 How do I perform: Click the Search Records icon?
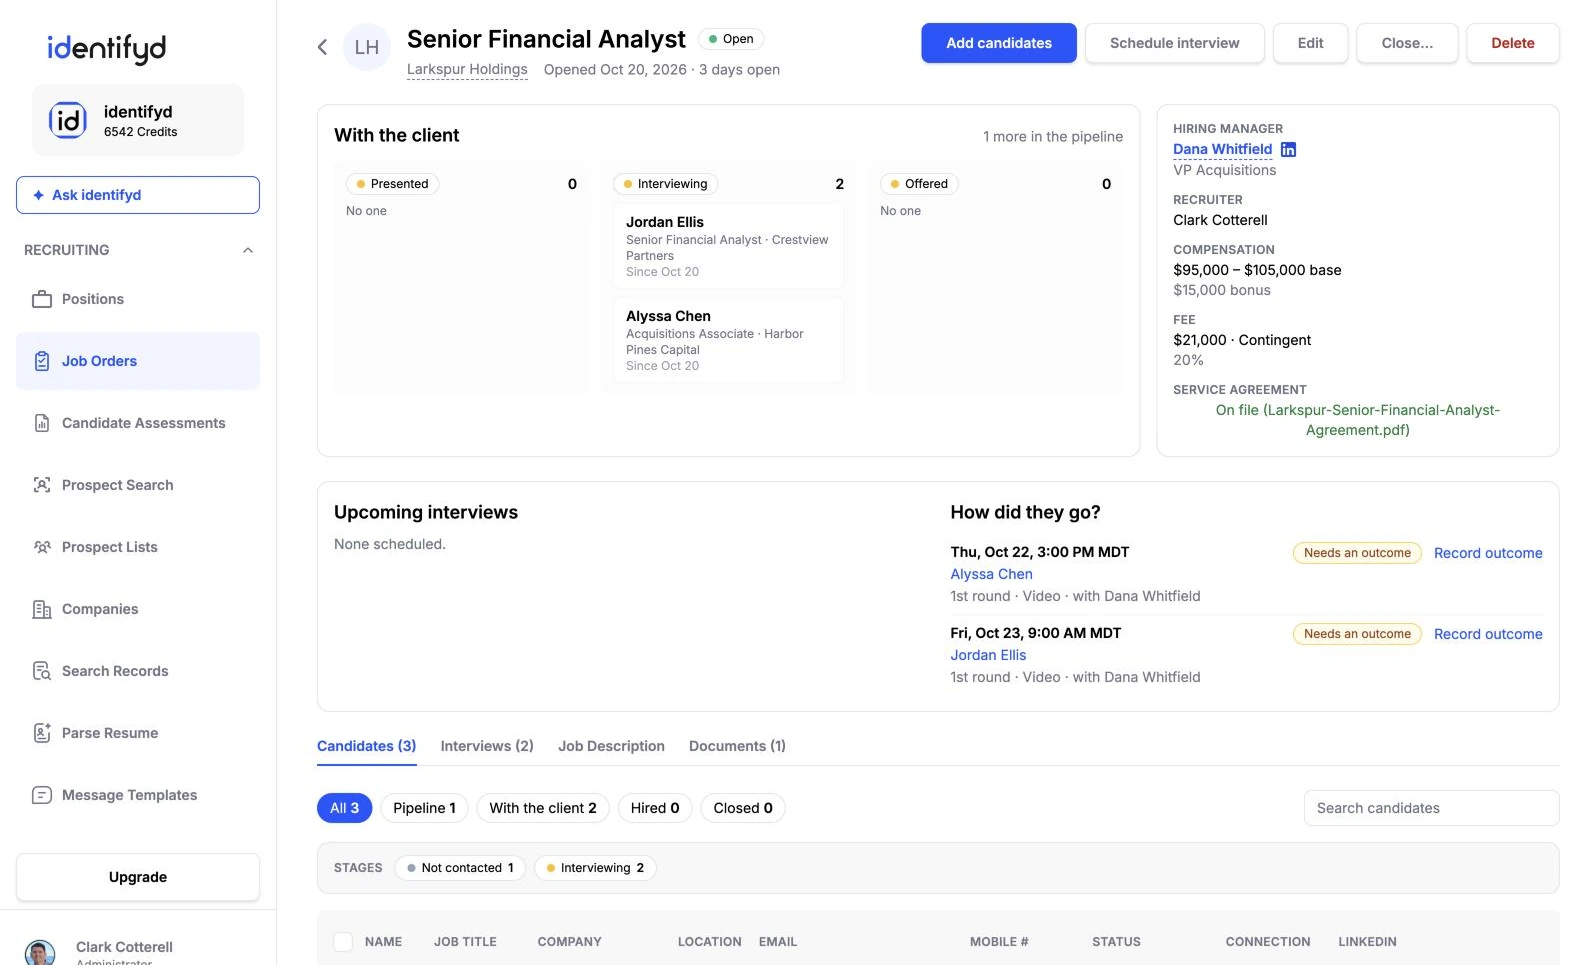(42, 671)
